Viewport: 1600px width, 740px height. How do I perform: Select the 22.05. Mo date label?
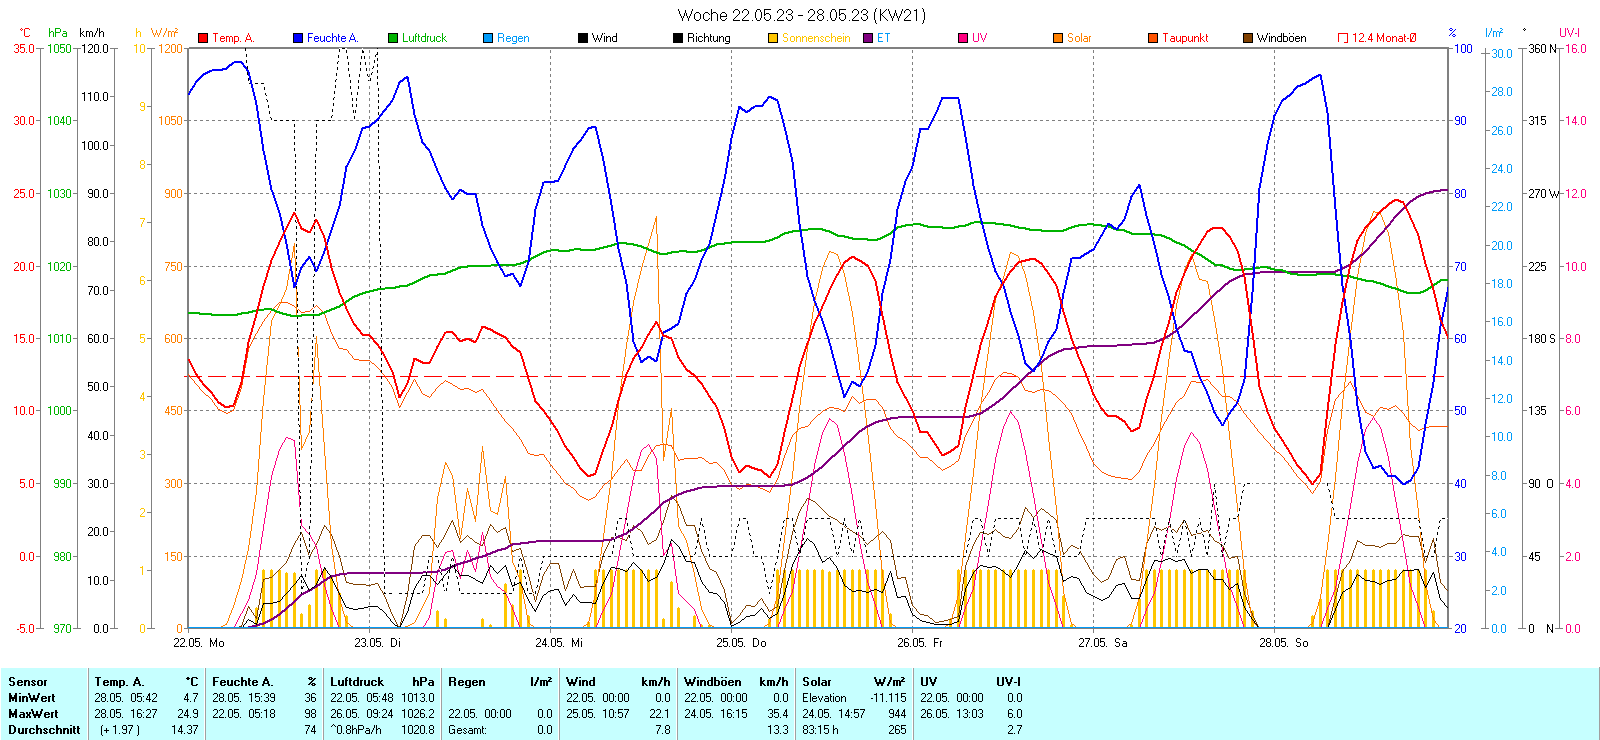199,643
